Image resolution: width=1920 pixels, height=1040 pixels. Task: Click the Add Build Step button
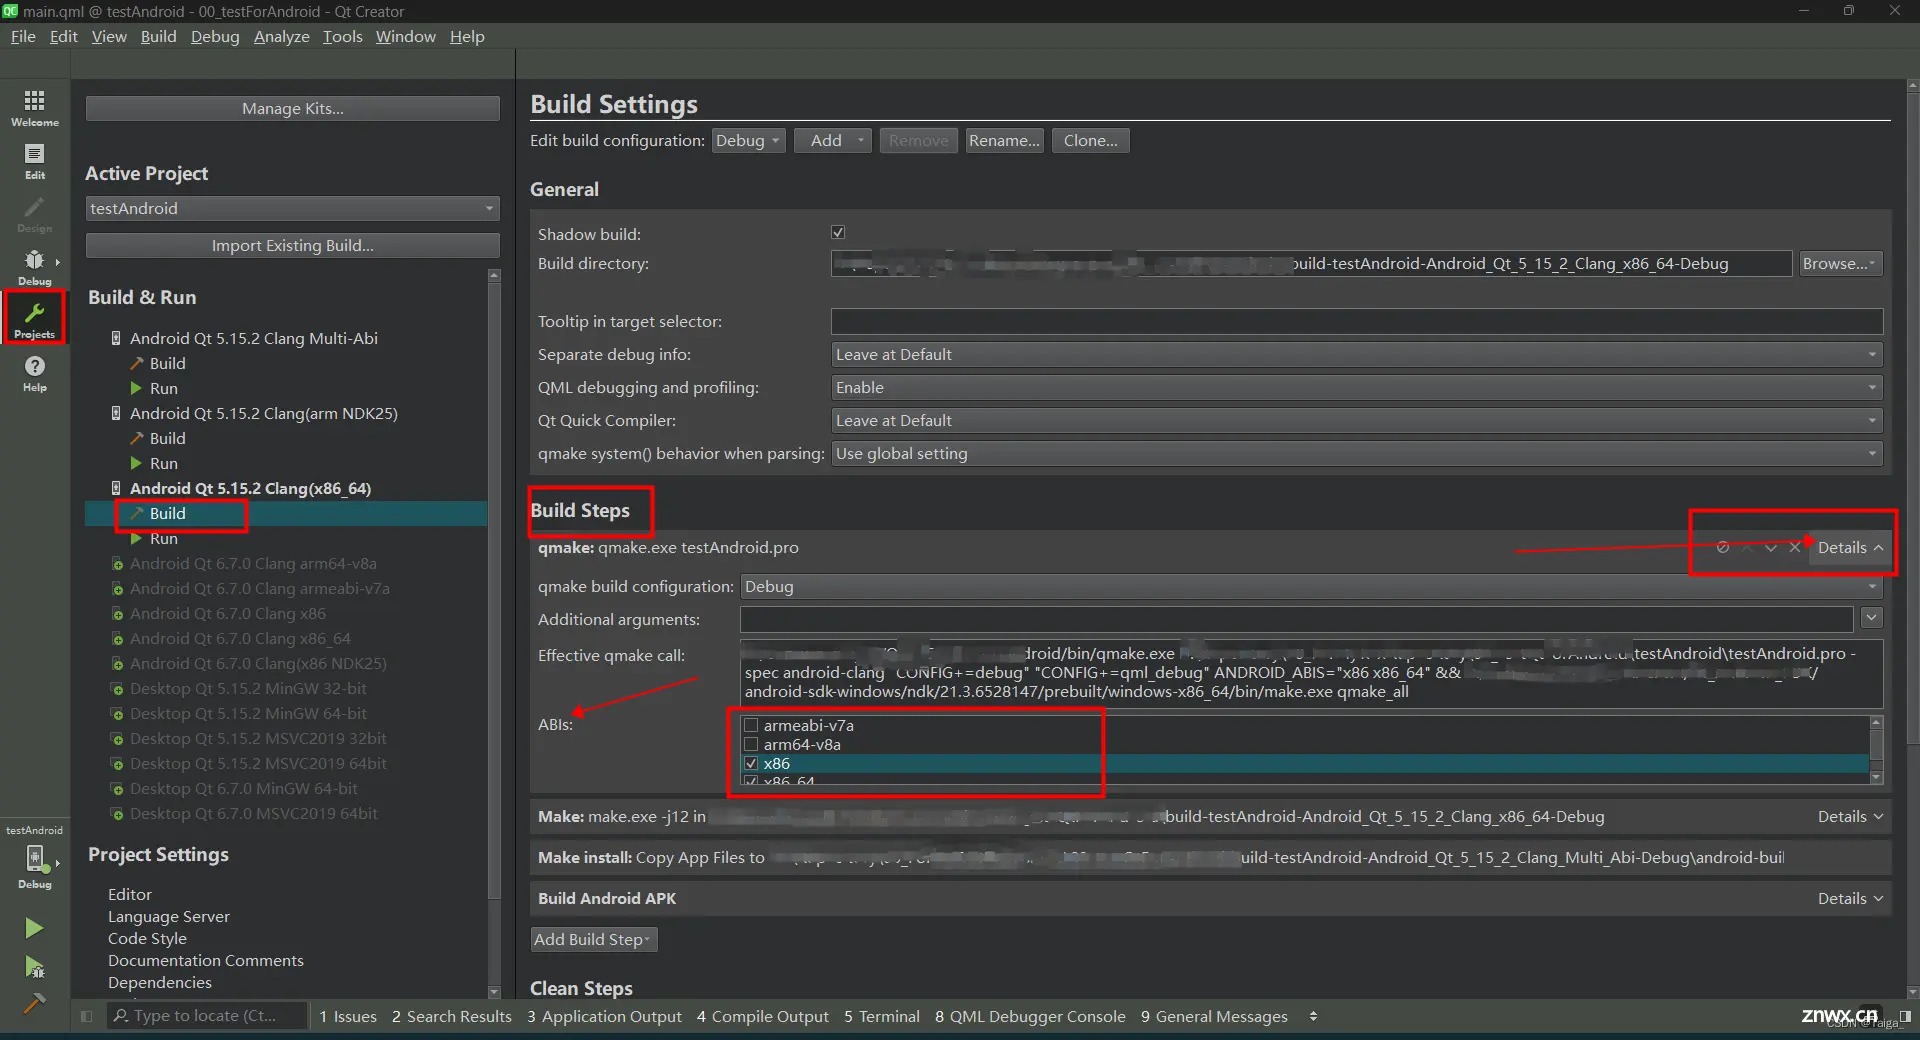pyautogui.click(x=593, y=940)
